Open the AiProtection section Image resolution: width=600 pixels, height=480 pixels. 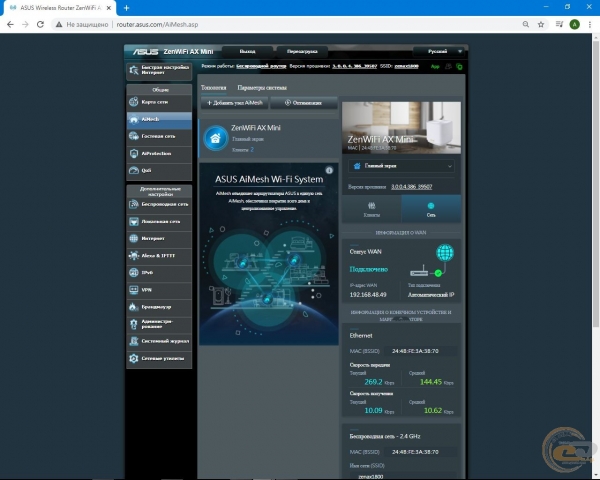point(159,153)
